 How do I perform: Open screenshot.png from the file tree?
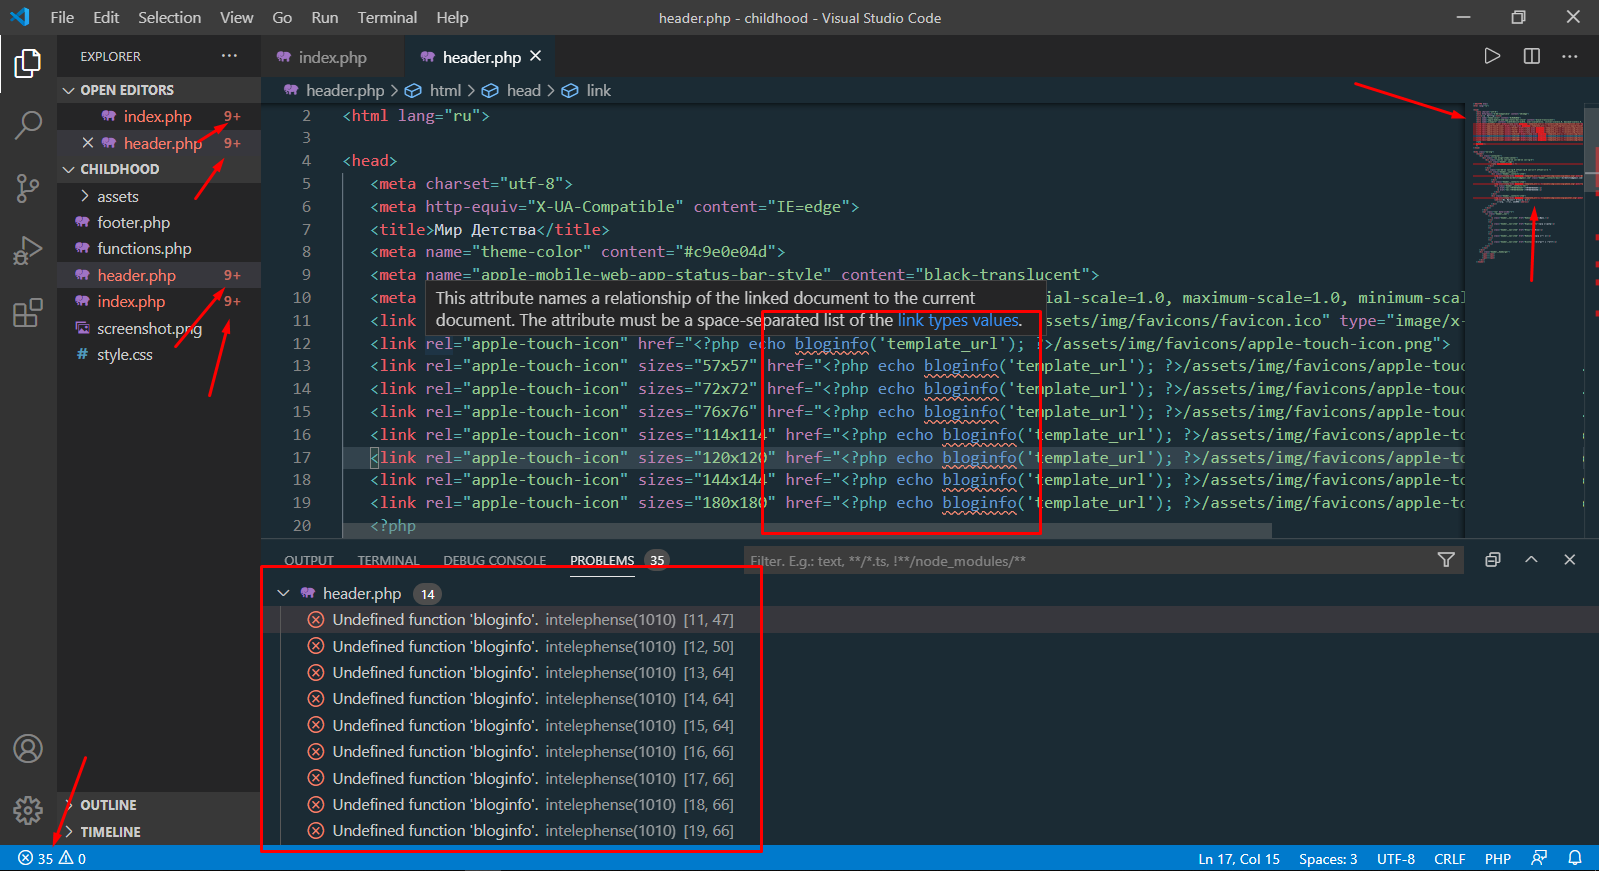pyautogui.click(x=149, y=329)
